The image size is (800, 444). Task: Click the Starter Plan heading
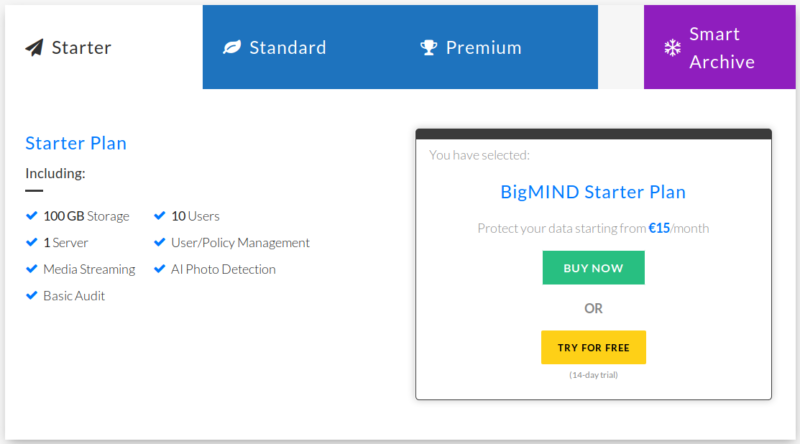coord(76,143)
